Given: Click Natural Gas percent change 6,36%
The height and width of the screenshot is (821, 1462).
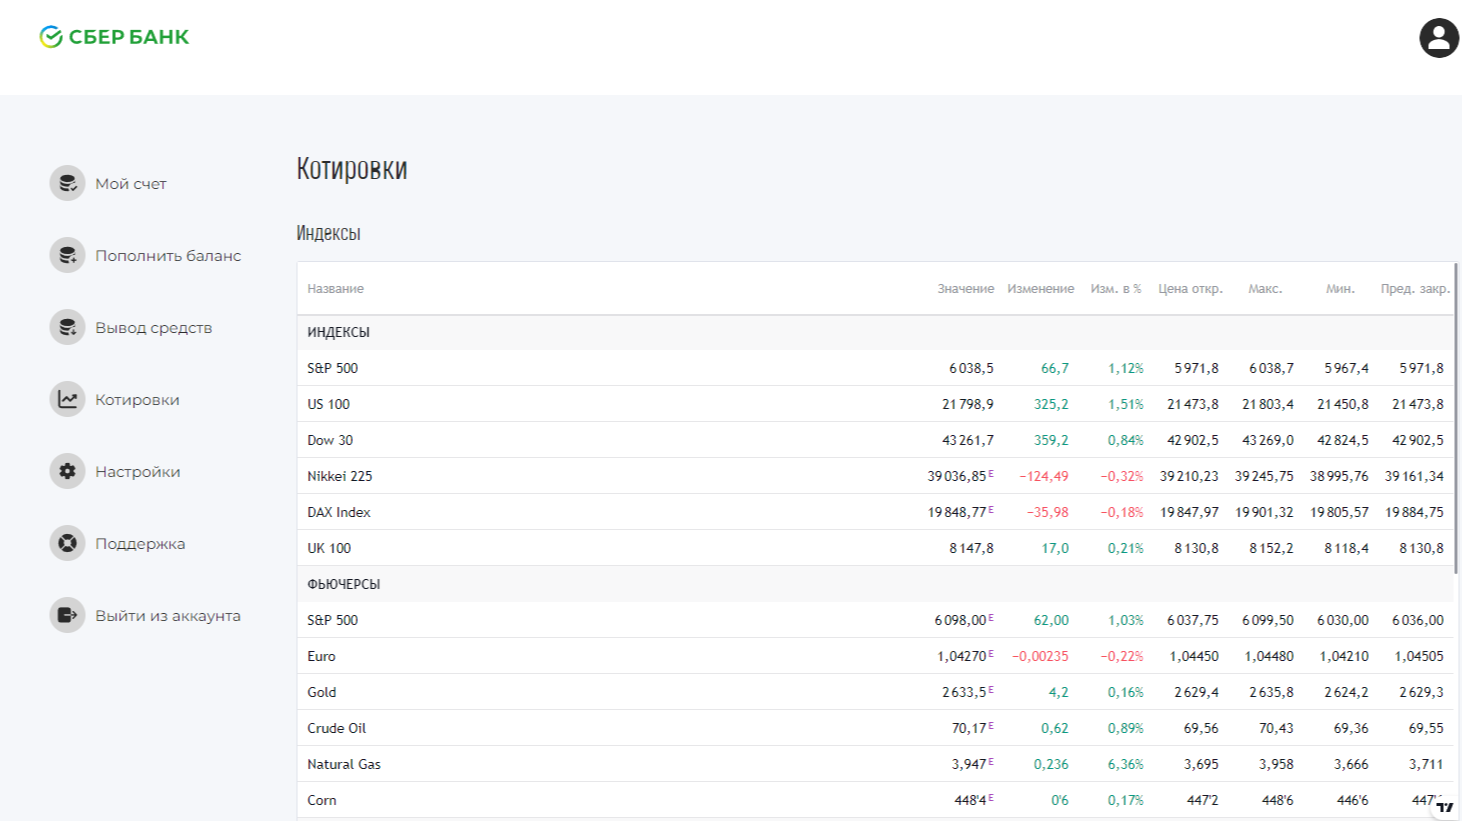Looking at the screenshot, I should (1125, 764).
